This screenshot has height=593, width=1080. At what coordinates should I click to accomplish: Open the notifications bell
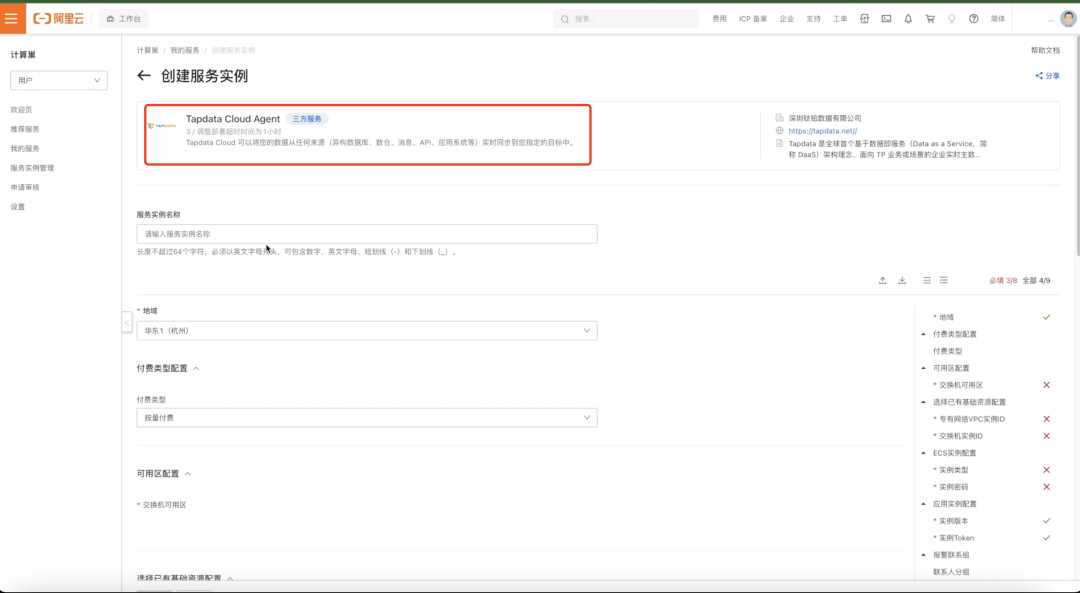[x=908, y=19]
